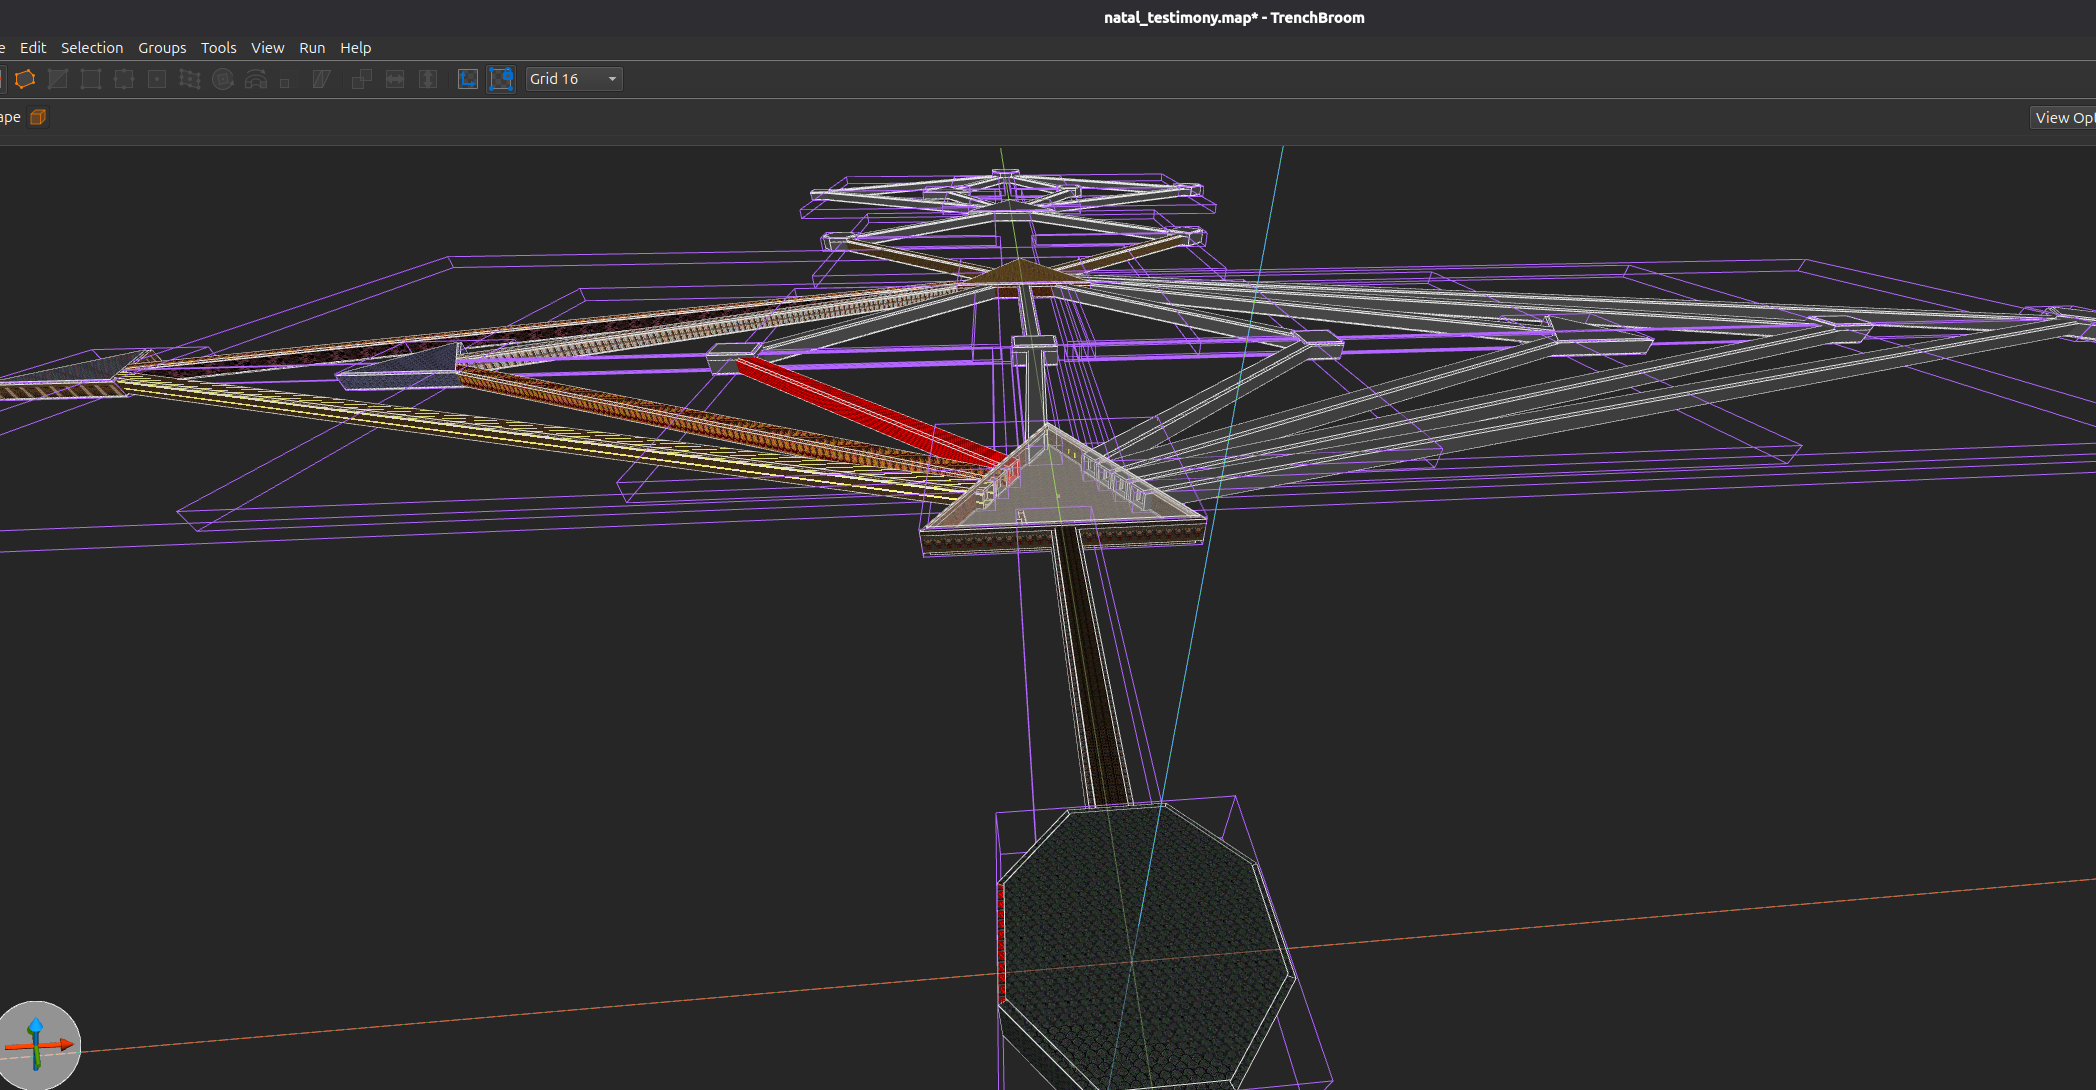
Task: Open the Tools menu
Action: click(x=219, y=48)
